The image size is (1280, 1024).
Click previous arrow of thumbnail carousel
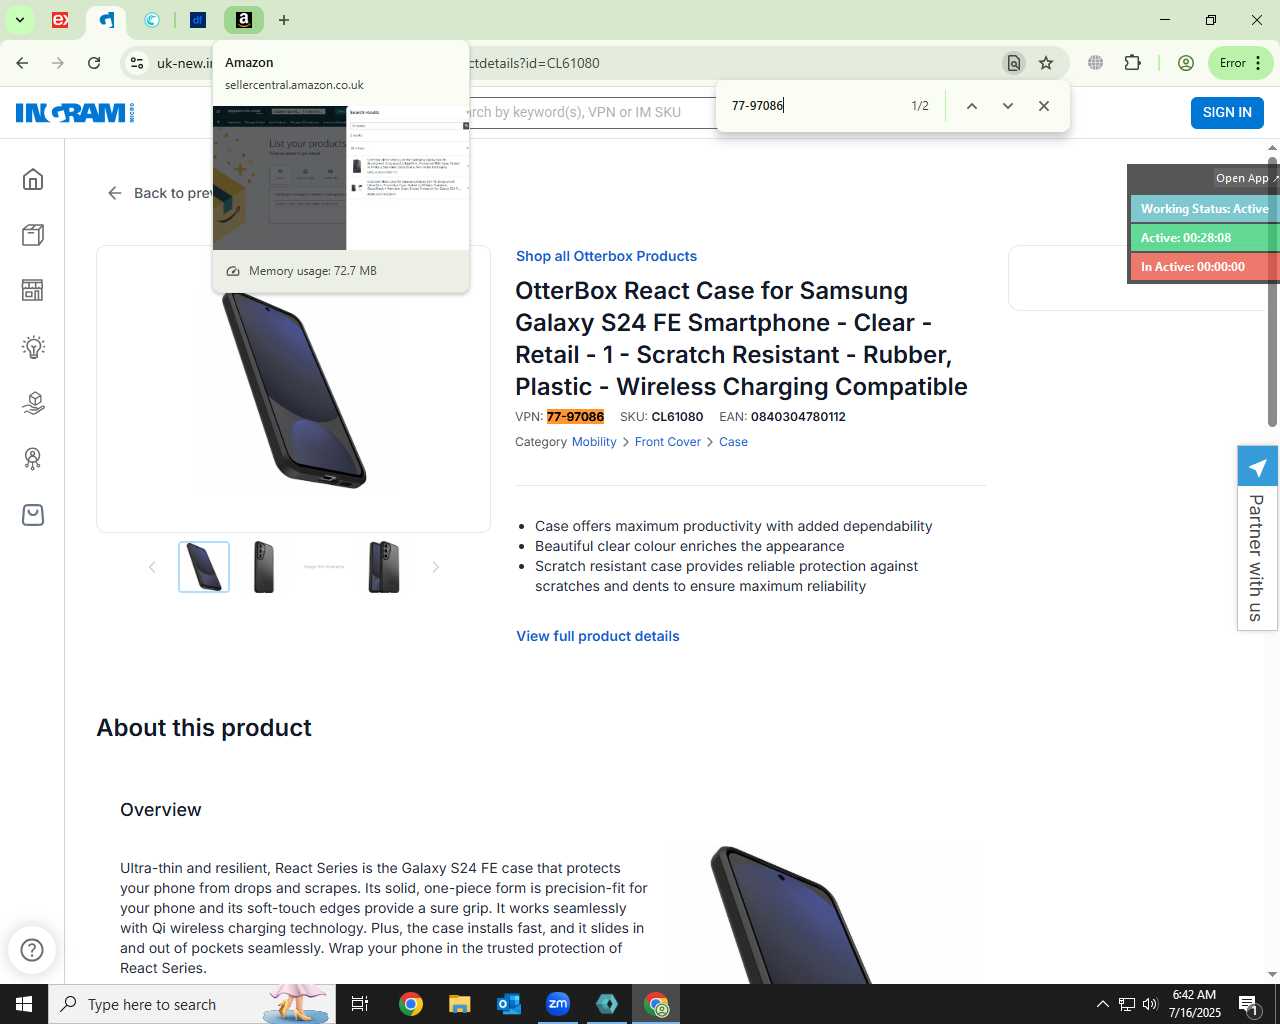[152, 567]
